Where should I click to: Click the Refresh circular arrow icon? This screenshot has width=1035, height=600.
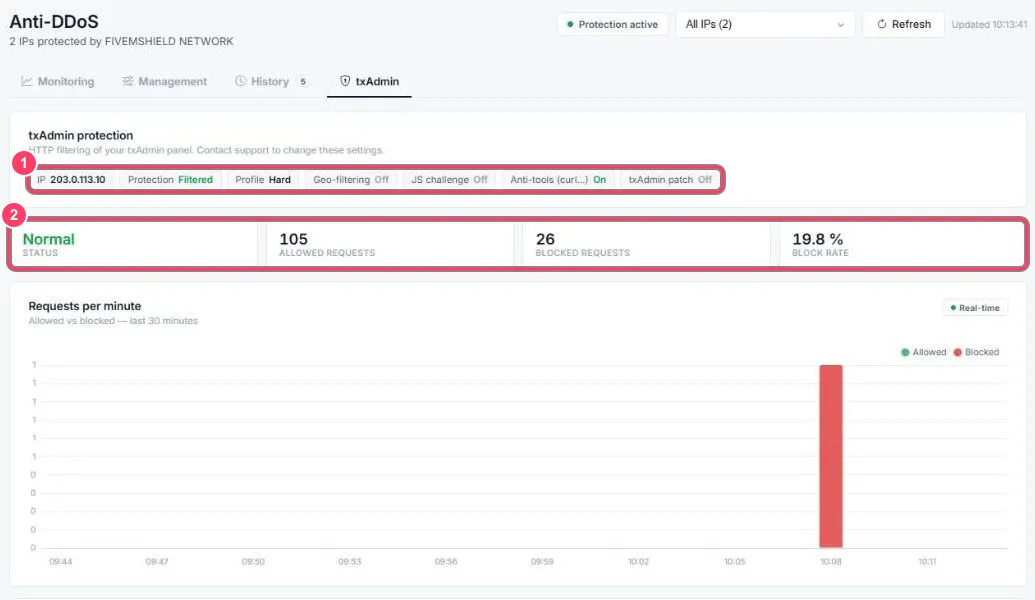tap(881, 24)
